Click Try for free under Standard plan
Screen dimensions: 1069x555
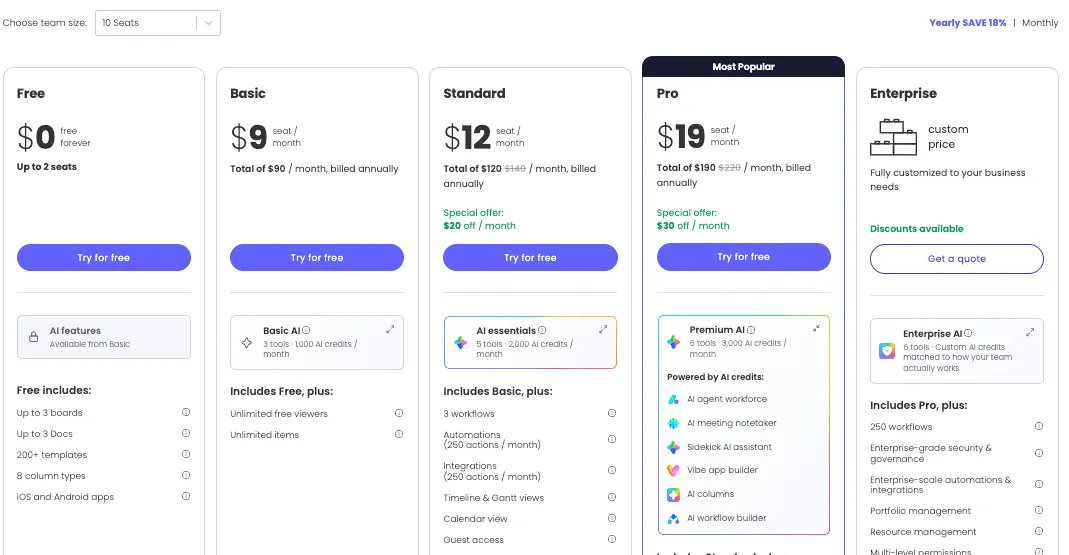530,257
